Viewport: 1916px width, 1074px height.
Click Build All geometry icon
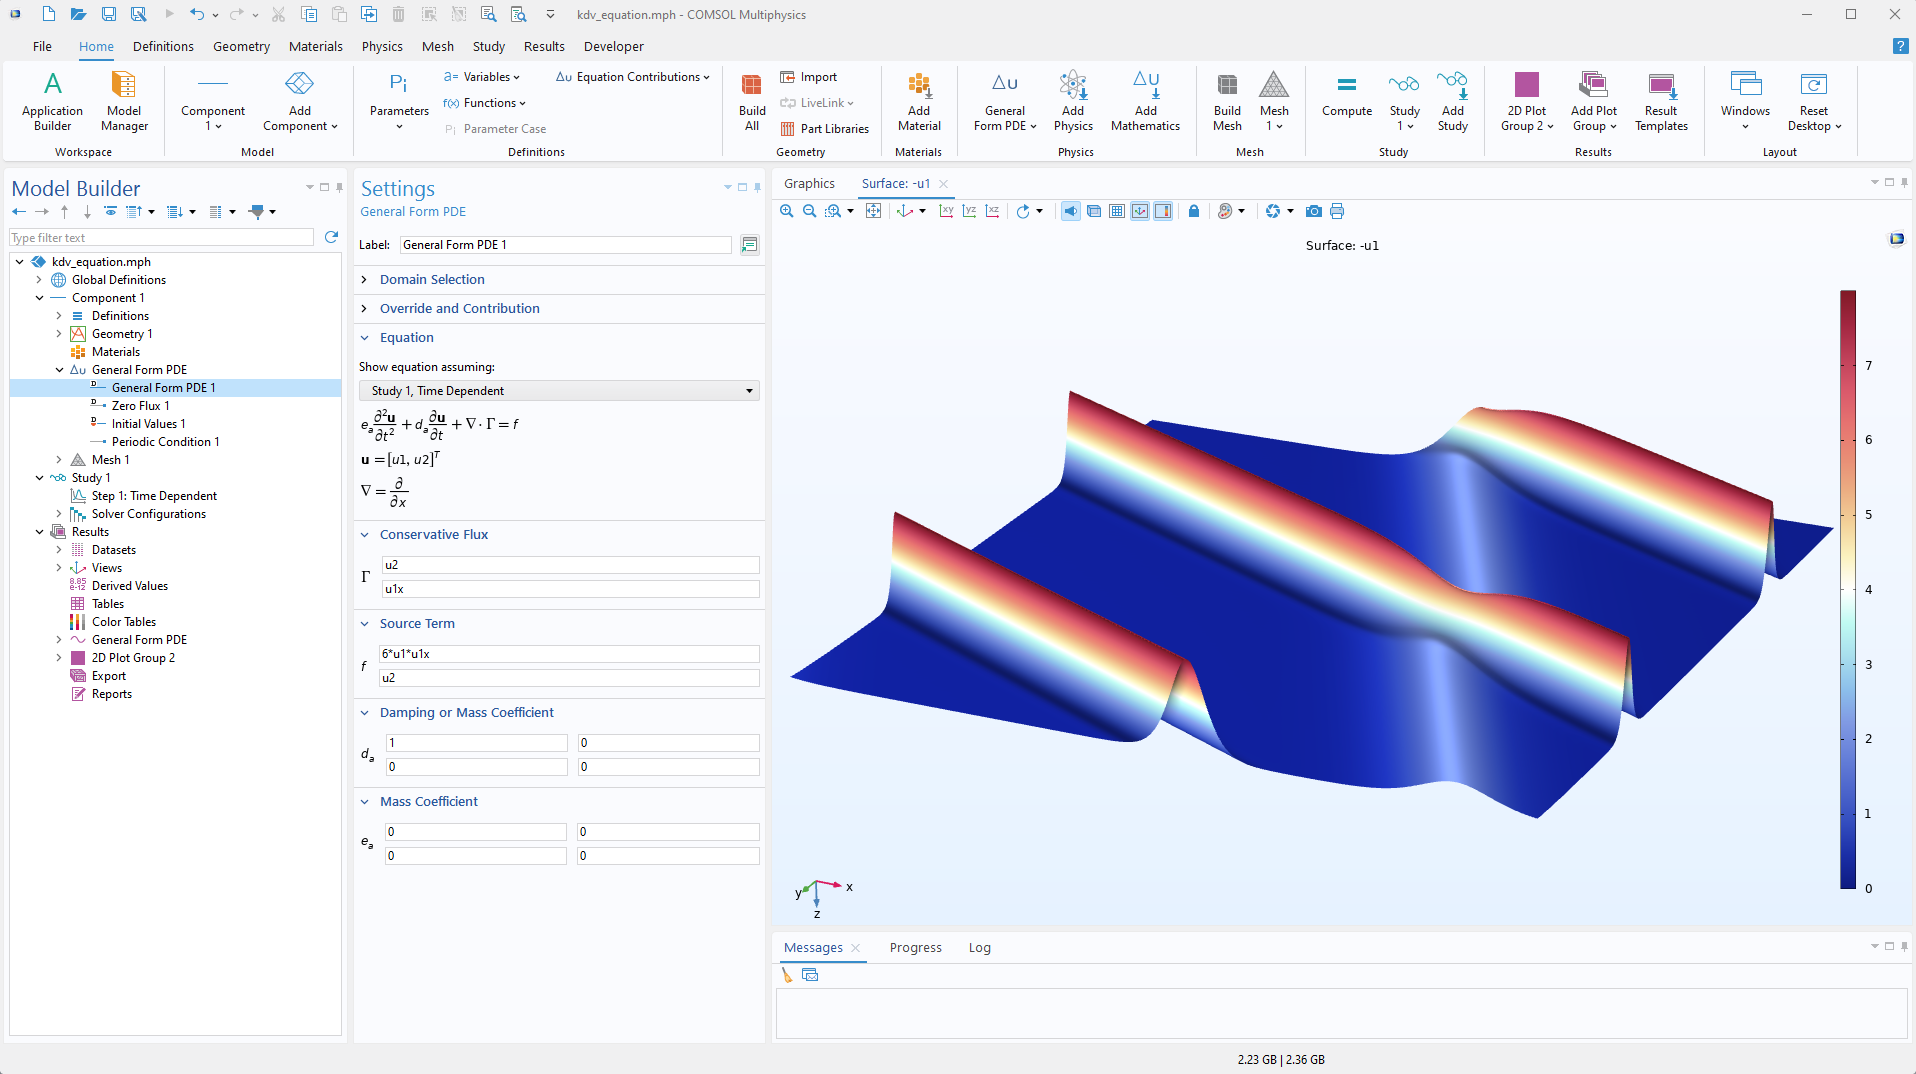pos(752,101)
